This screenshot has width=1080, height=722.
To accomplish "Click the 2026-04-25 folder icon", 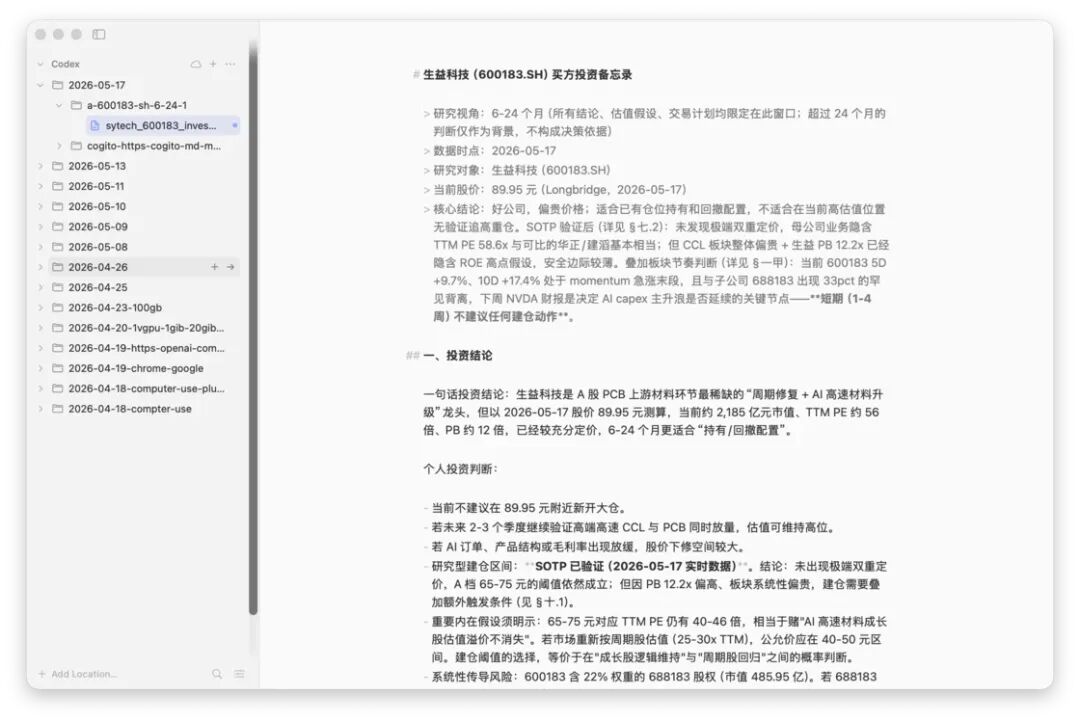I will [x=58, y=287].
